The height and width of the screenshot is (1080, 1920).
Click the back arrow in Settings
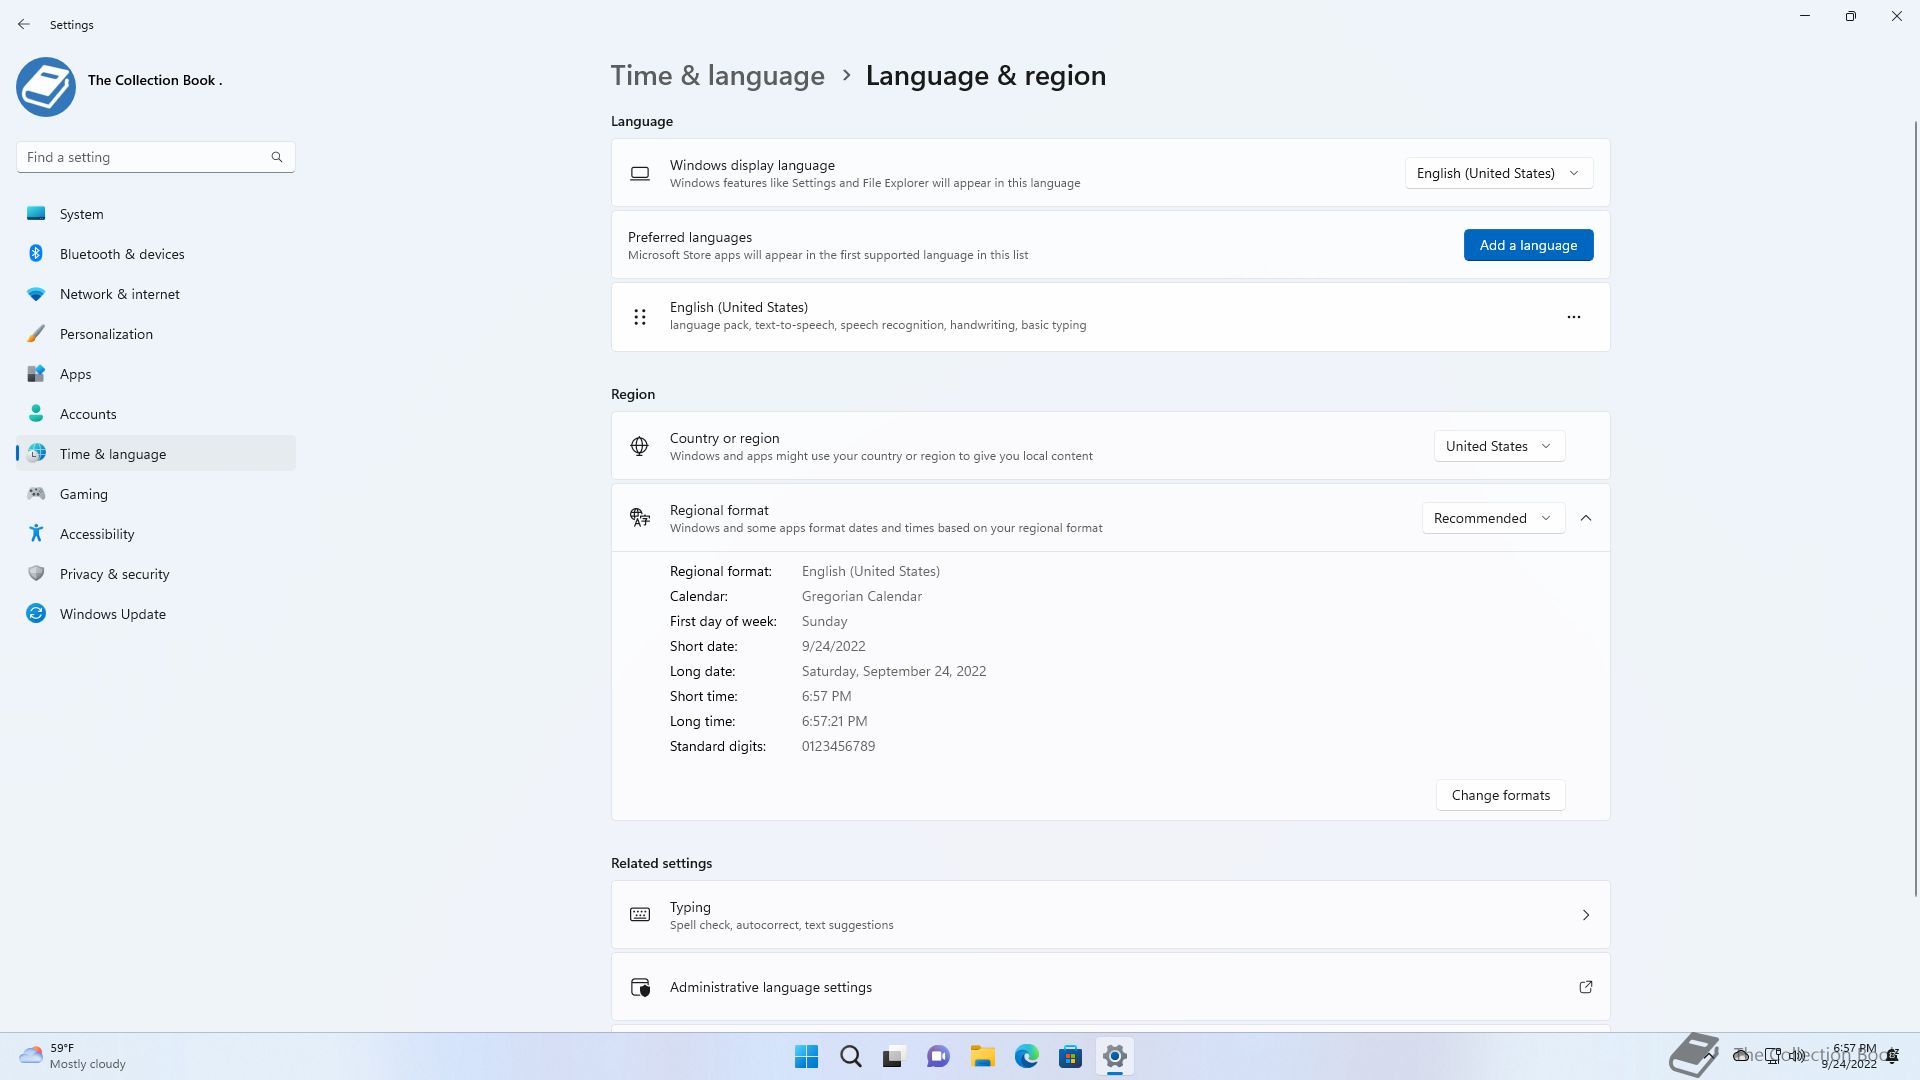(x=24, y=24)
